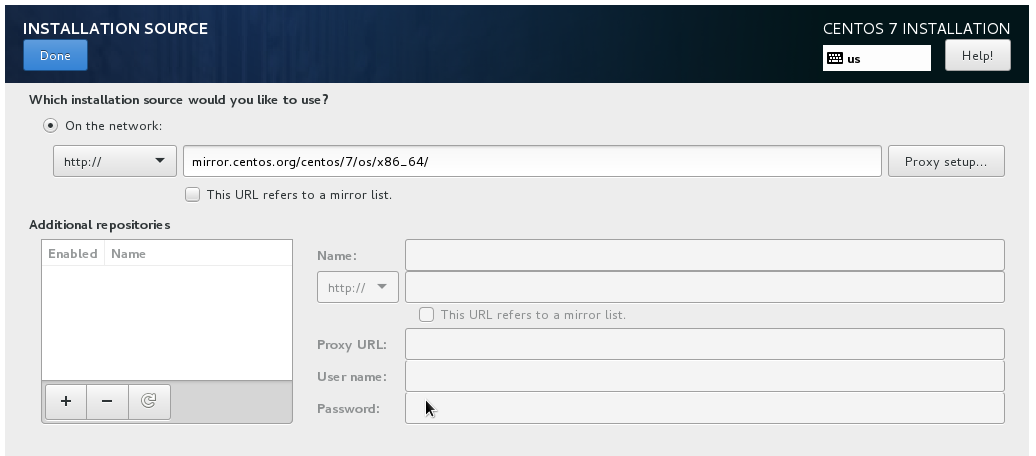Image resolution: width=1036 pixels, height=456 pixels.
Task: Expand the additional repository http:// protocol dropdown
Action: click(x=357, y=287)
